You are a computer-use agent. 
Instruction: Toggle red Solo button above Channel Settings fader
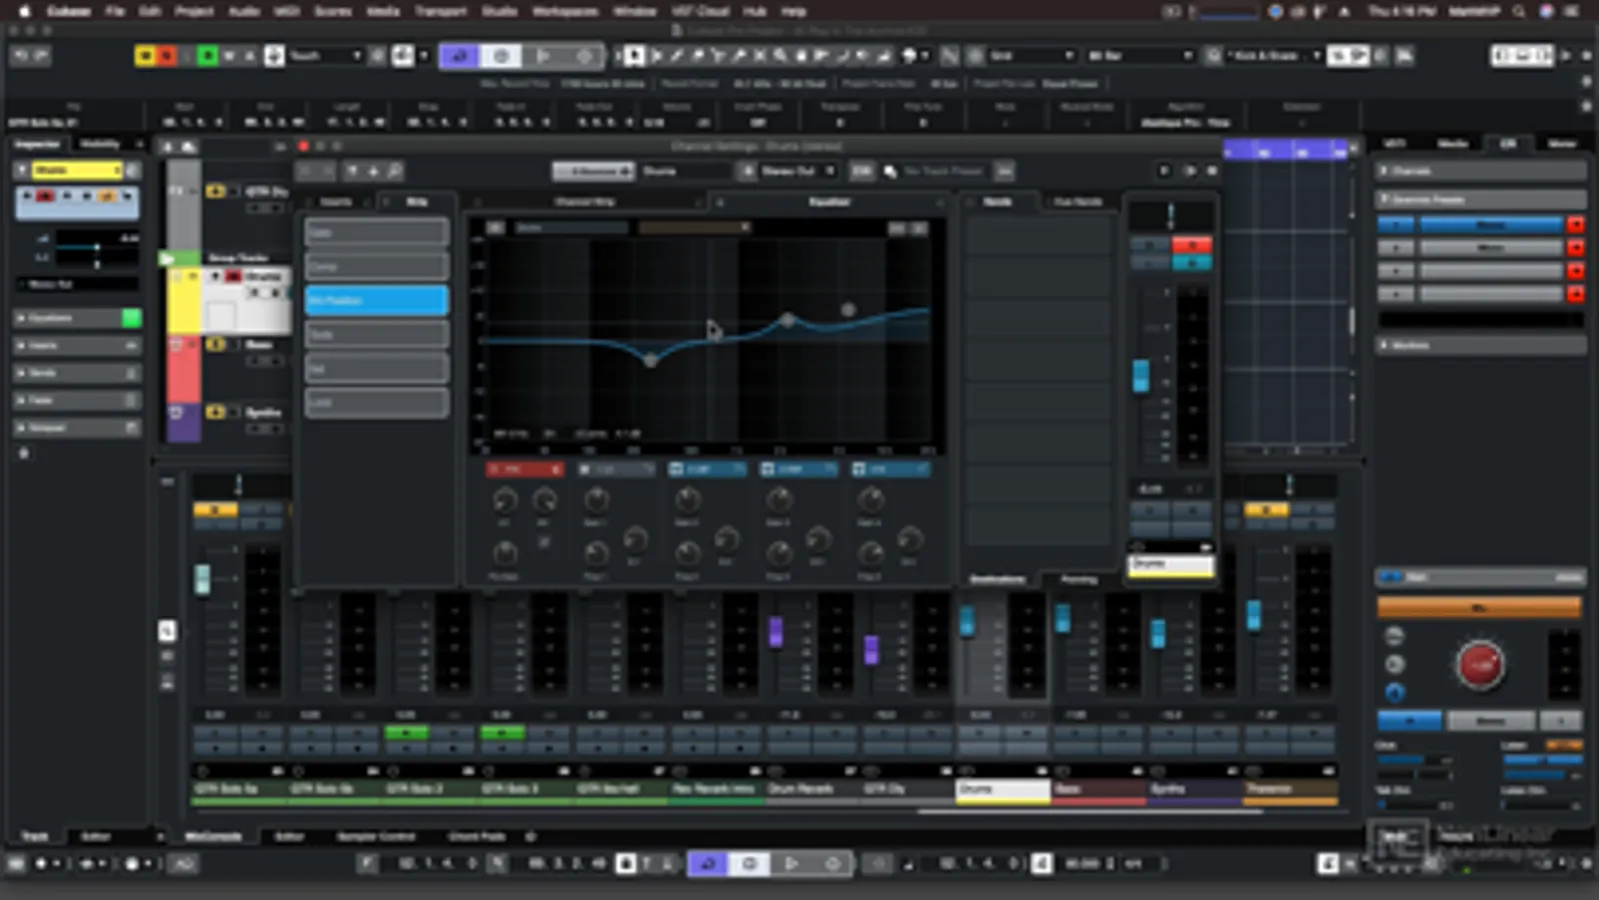pos(1191,245)
